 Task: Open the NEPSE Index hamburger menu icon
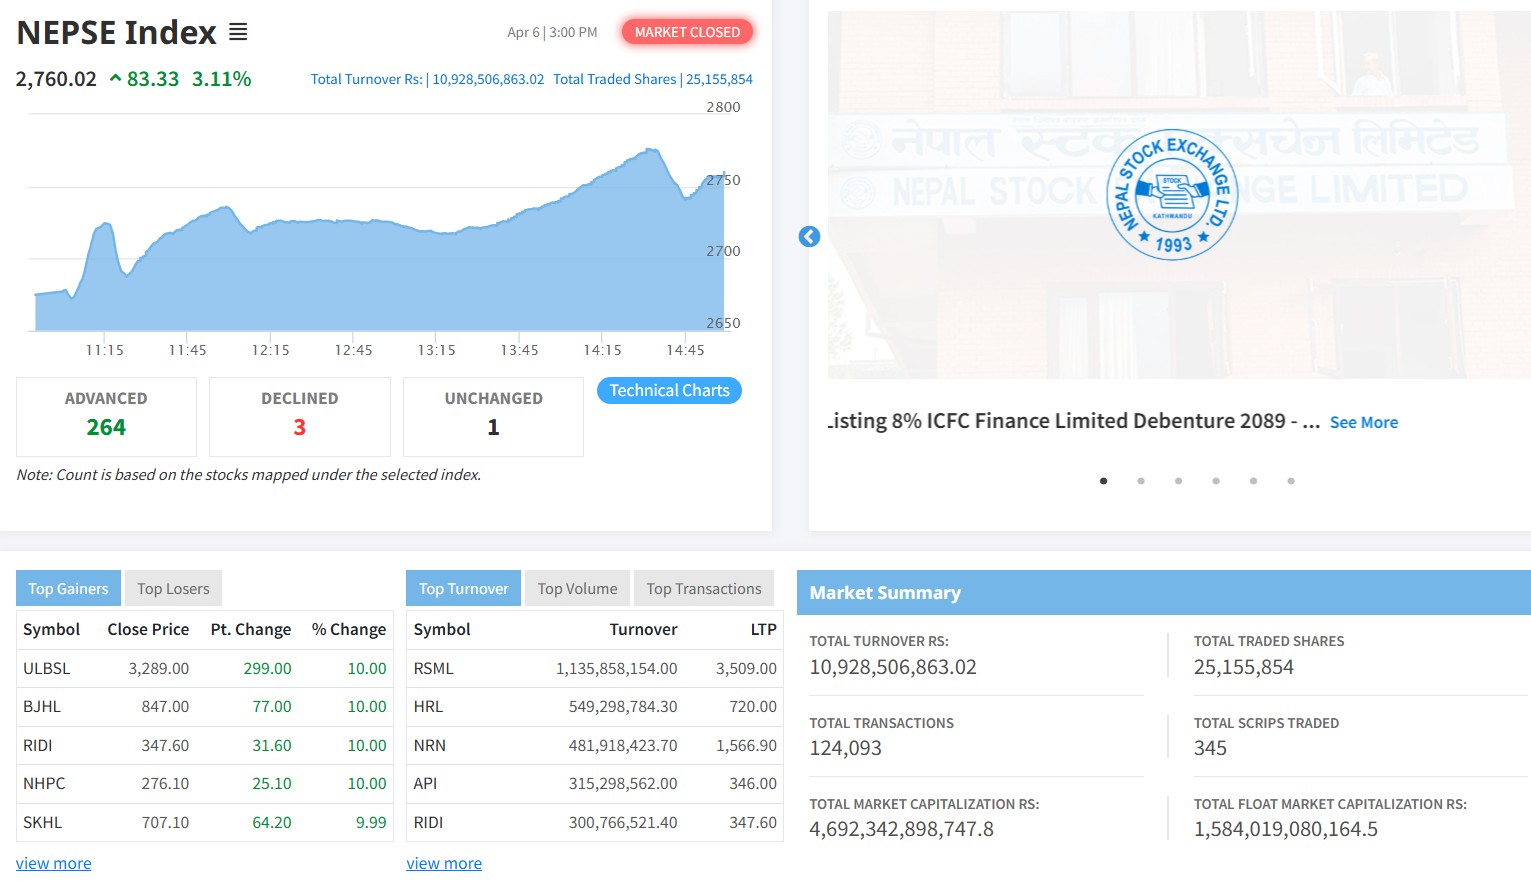click(x=238, y=32)
